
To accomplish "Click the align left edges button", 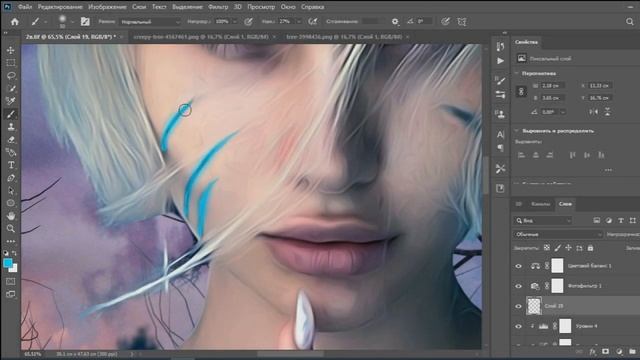I will [521, 155].
